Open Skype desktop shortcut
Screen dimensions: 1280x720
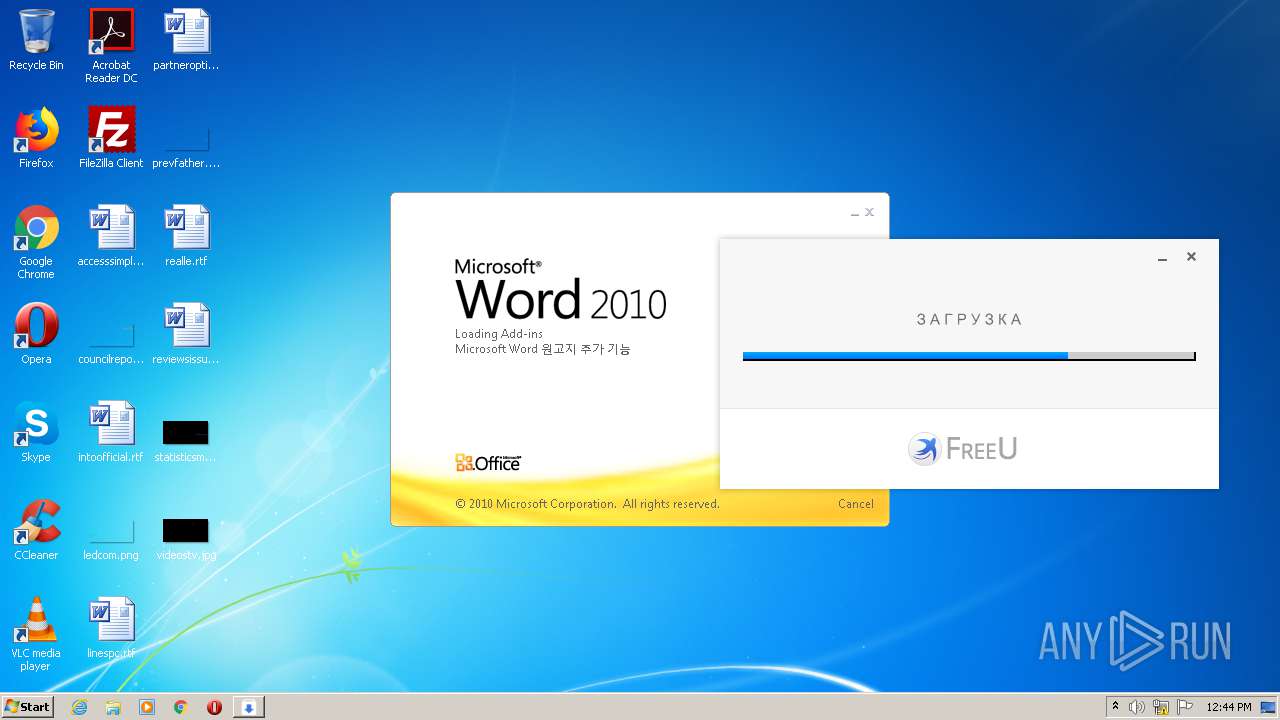tap(36, 432)
